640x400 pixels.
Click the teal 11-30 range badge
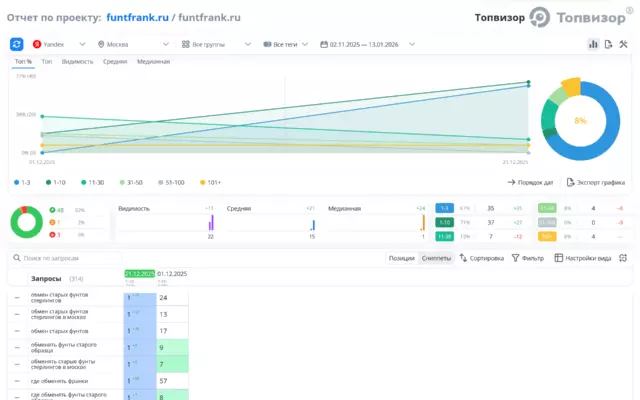click(x=444, y=236)
